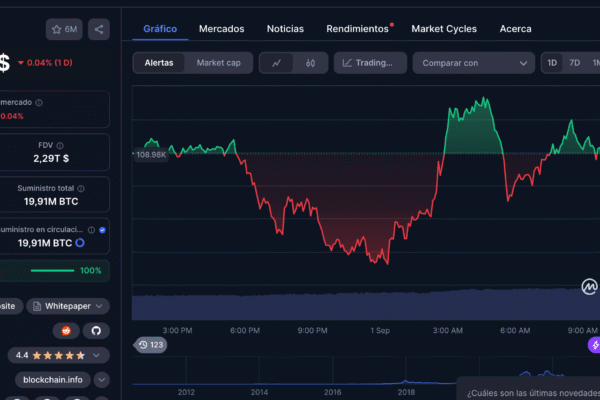Click the star watchlist button showing 6M

pyautogui.click(x=64, y=30)
